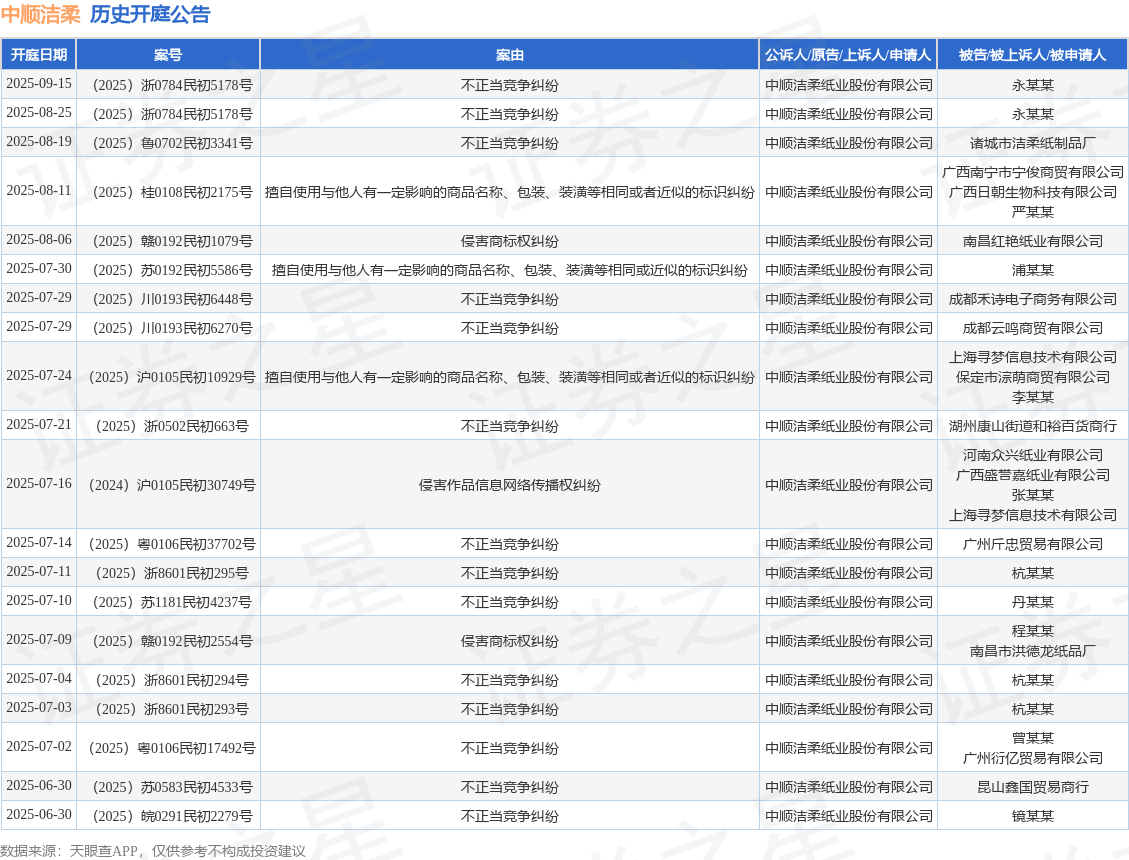1129x860 pixels.
Task: Click defendant 广西日朝生物科技有限公司
Action: pyautogui.click(x=1033, y=192)
